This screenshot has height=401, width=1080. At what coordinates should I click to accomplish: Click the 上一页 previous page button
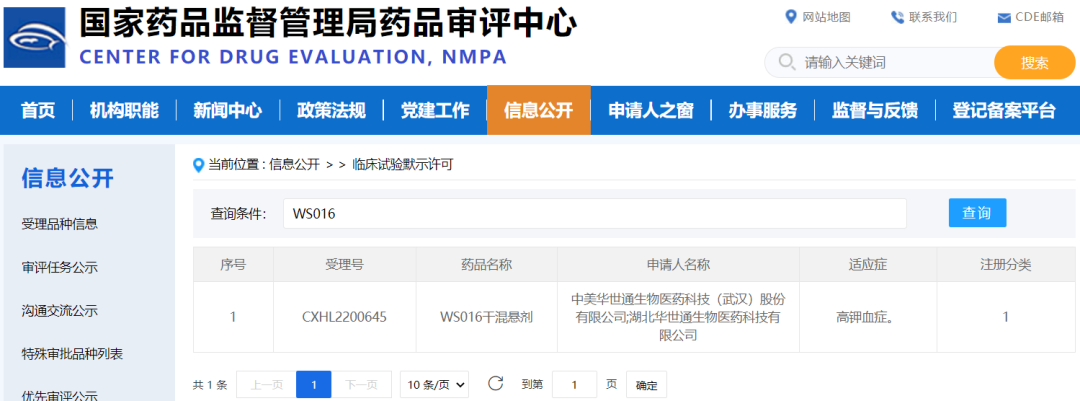pos(266,384)
